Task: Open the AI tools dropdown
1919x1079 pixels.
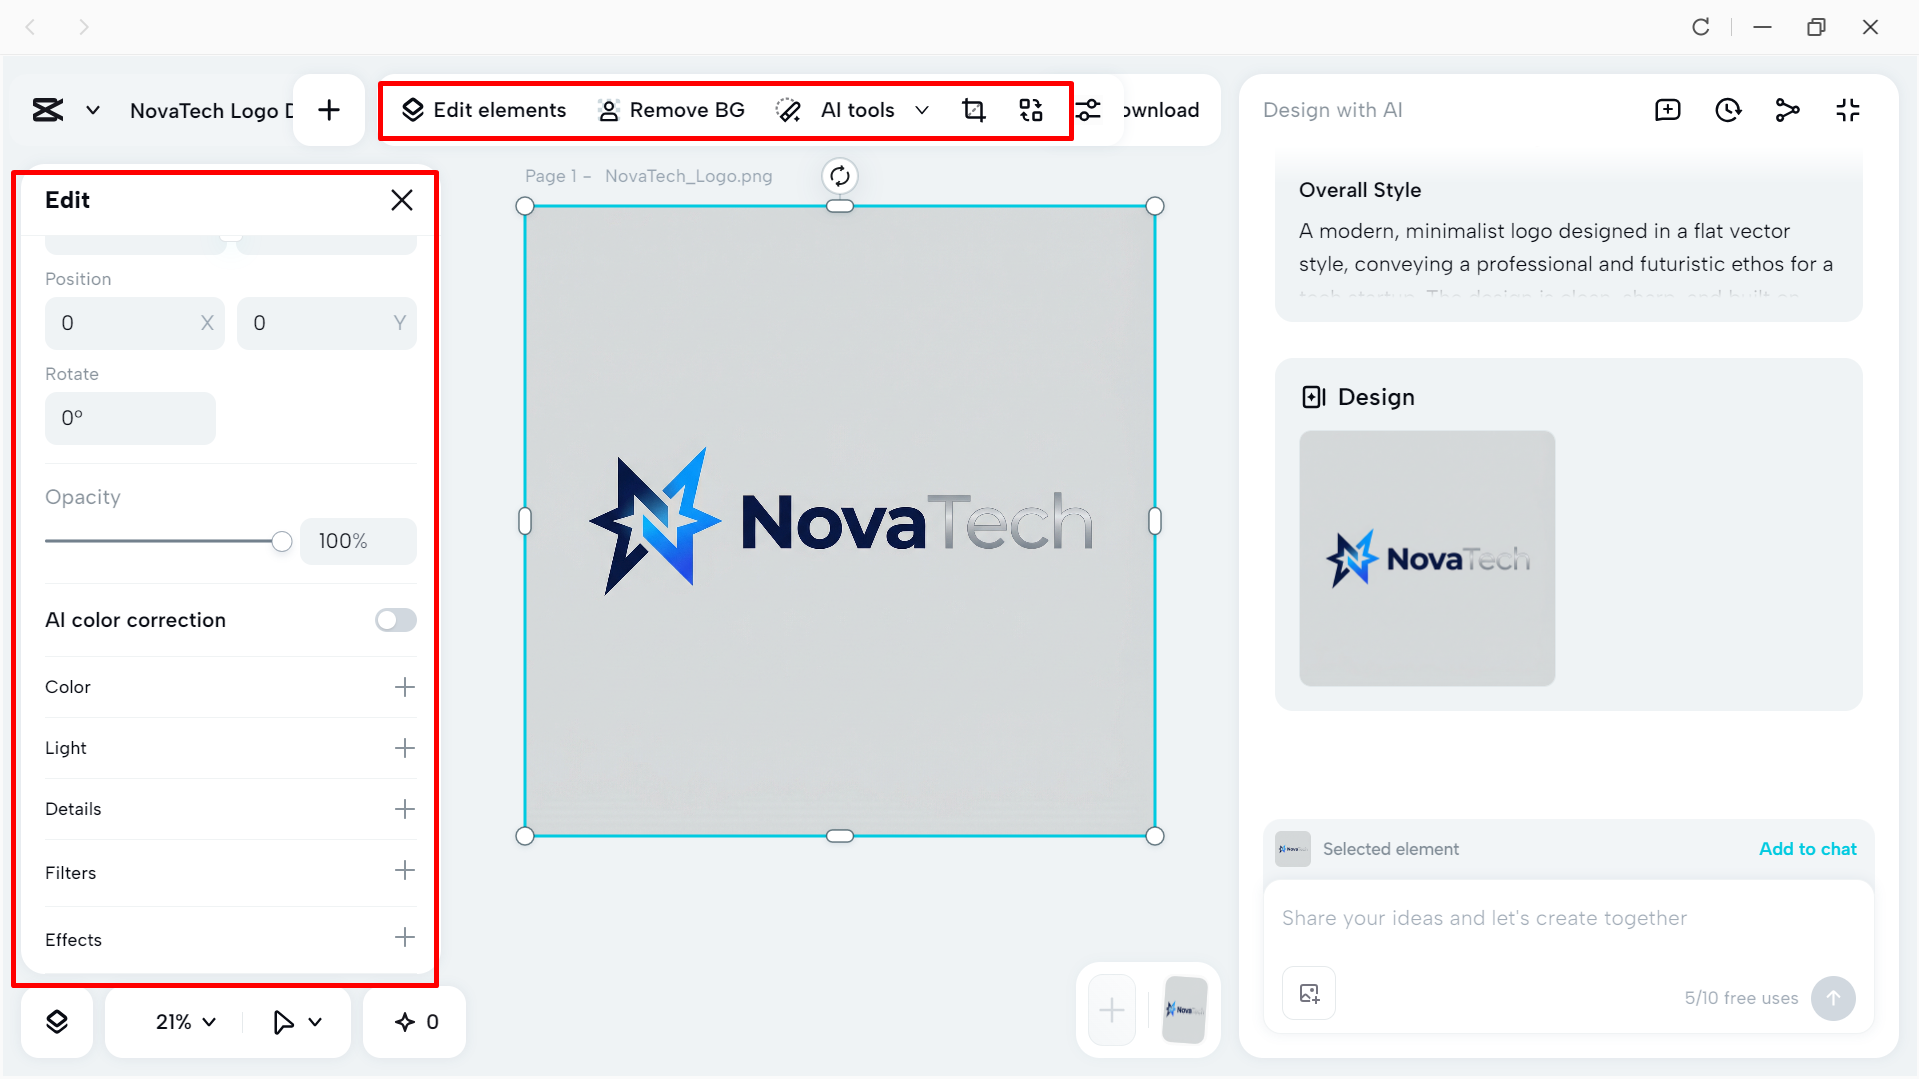Action: coord(922,110)
